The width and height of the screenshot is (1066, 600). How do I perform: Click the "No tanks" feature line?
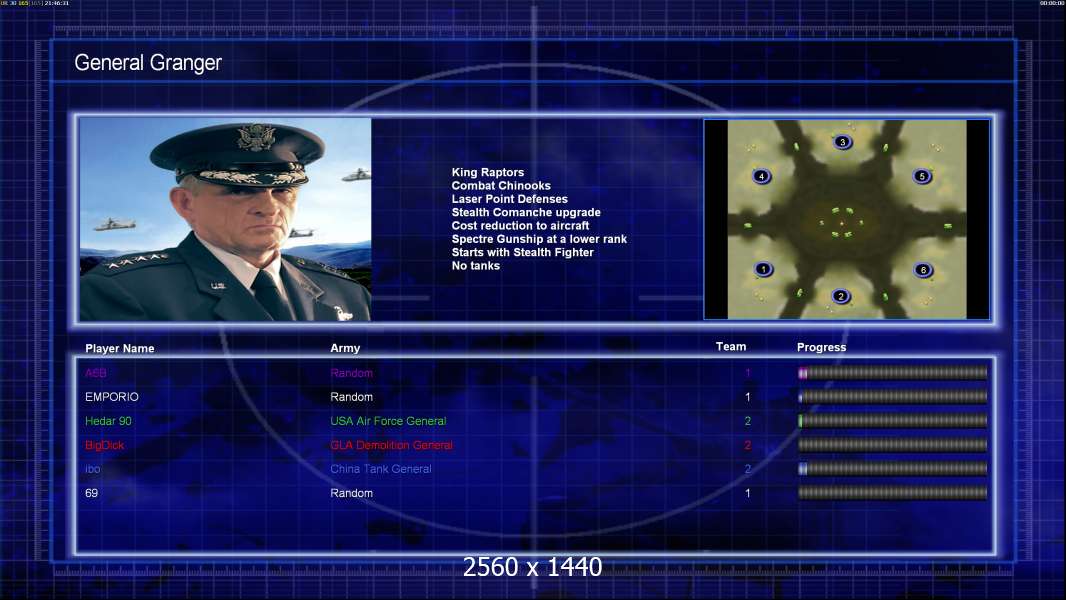click(x=476, y=266)
